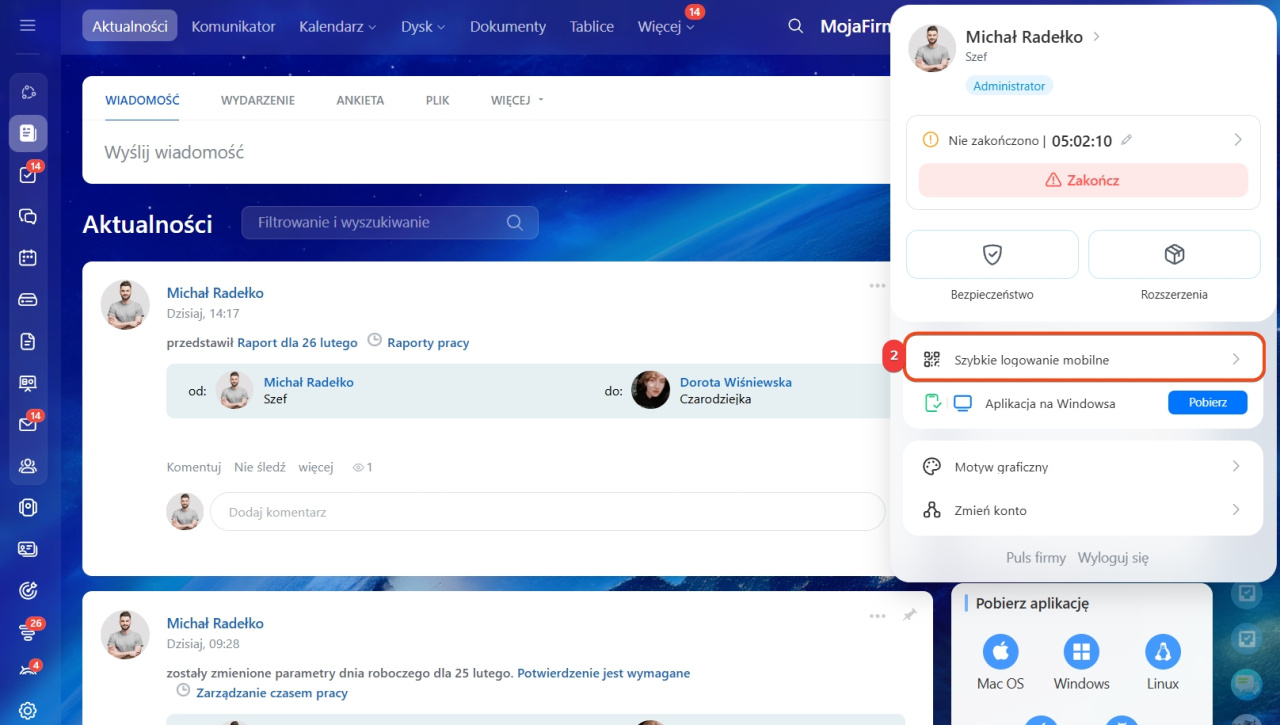This screenshot has width=1280, height=725.
Task: Expand the Dysk dropdown in the top bar
Action: pos(423,26)
